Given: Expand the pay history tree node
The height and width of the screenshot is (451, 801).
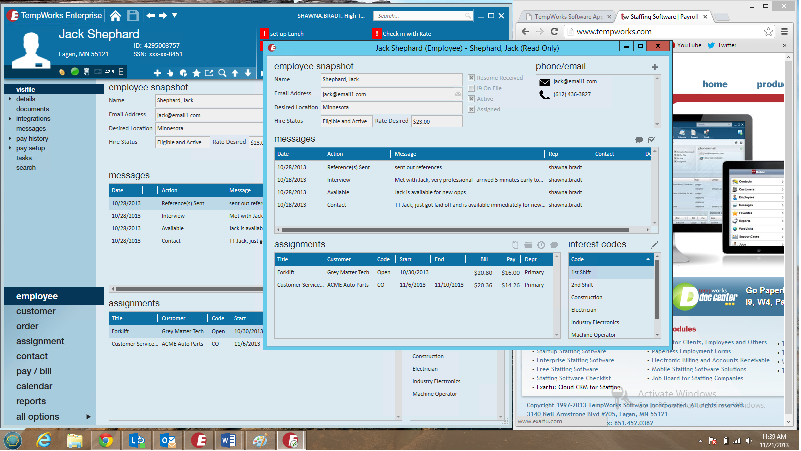Looking at the screenshot, I should point(10,138).
